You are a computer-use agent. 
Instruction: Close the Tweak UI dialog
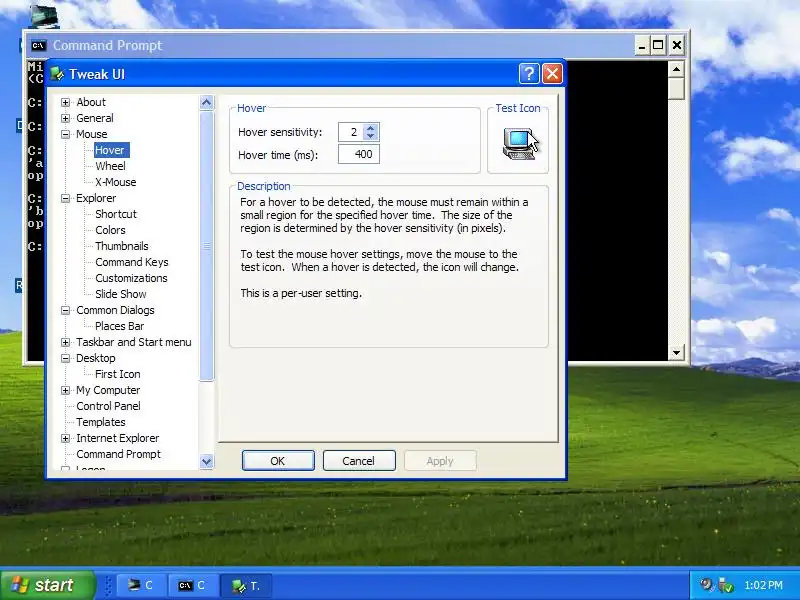[x=553, y=74]
